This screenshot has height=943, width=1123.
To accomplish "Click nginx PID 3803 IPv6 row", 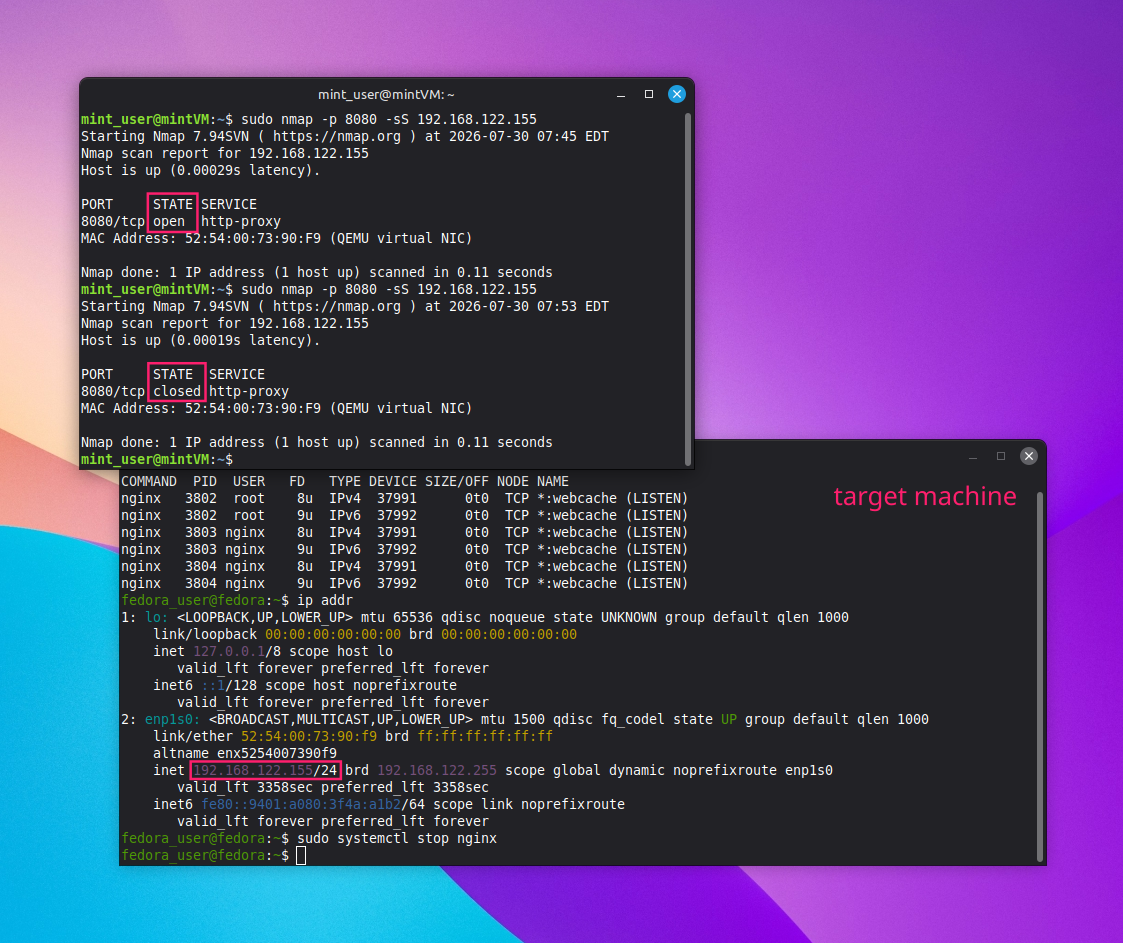I will tap(405, 550).
